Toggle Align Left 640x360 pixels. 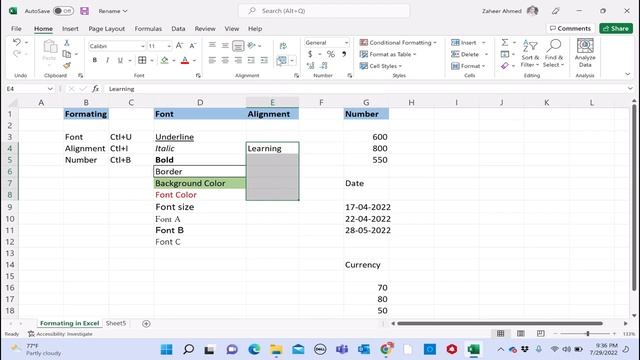coord(212,60)
